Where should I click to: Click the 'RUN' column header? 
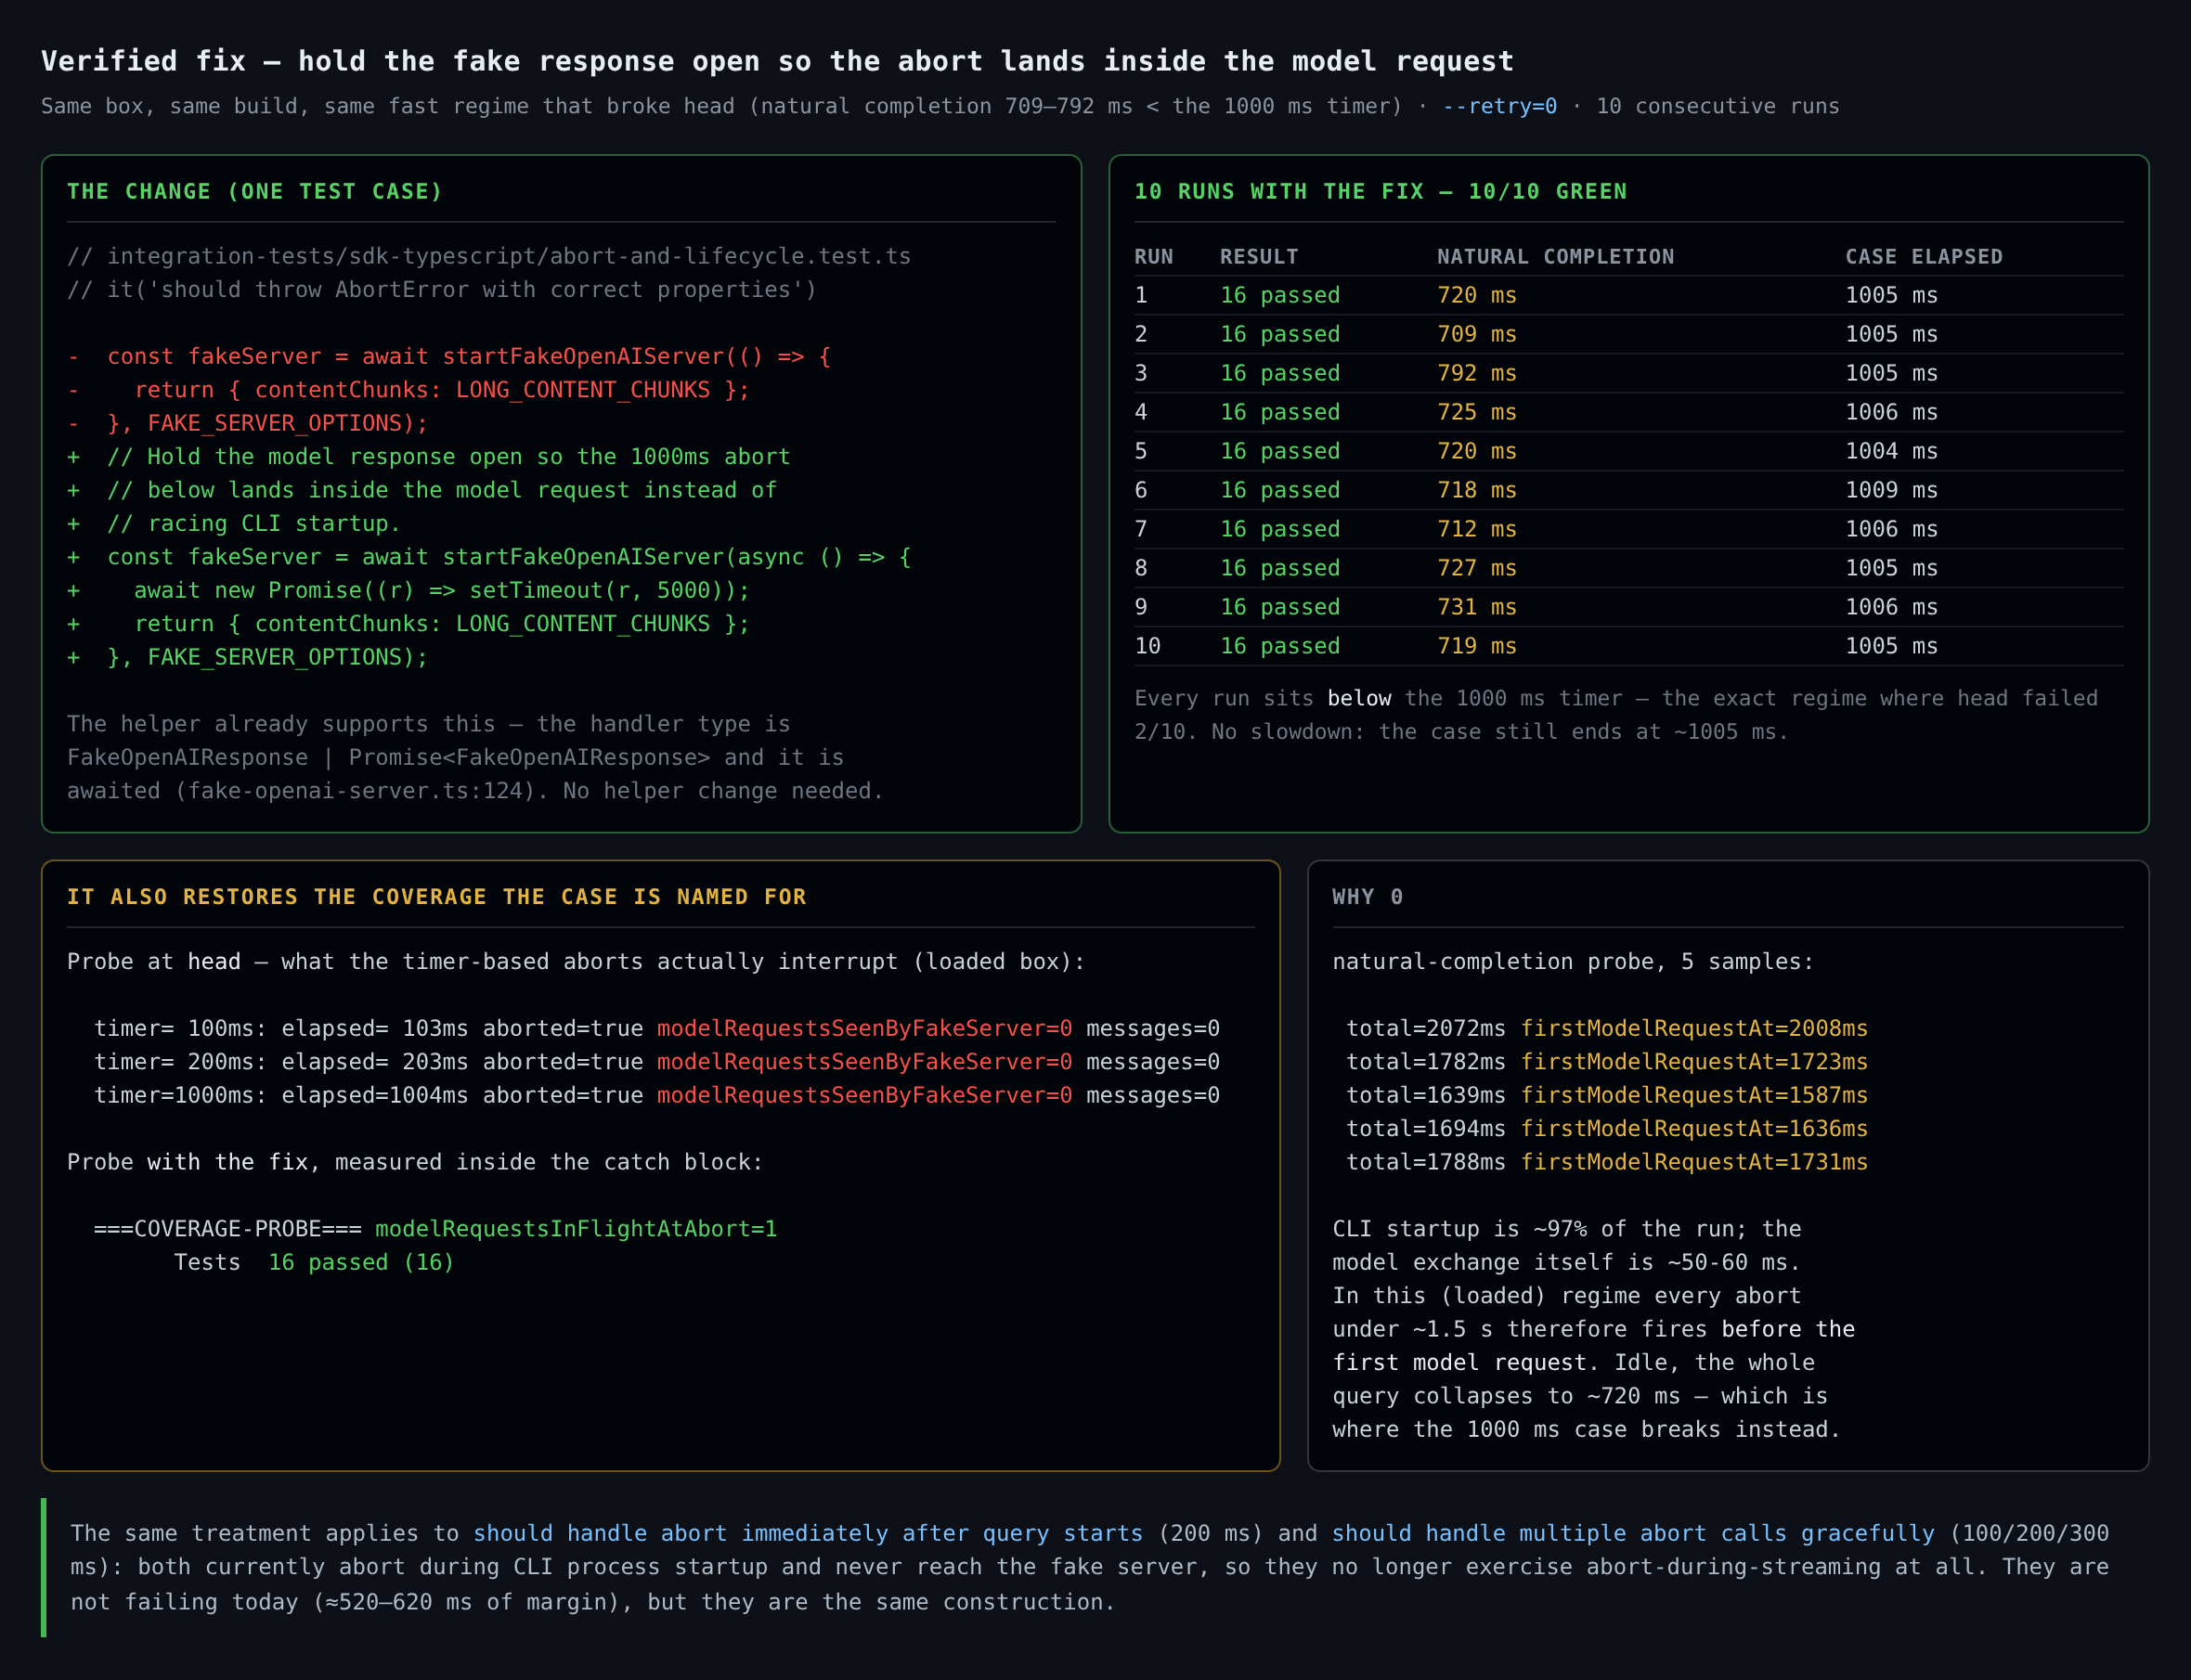coord(1153,257)
